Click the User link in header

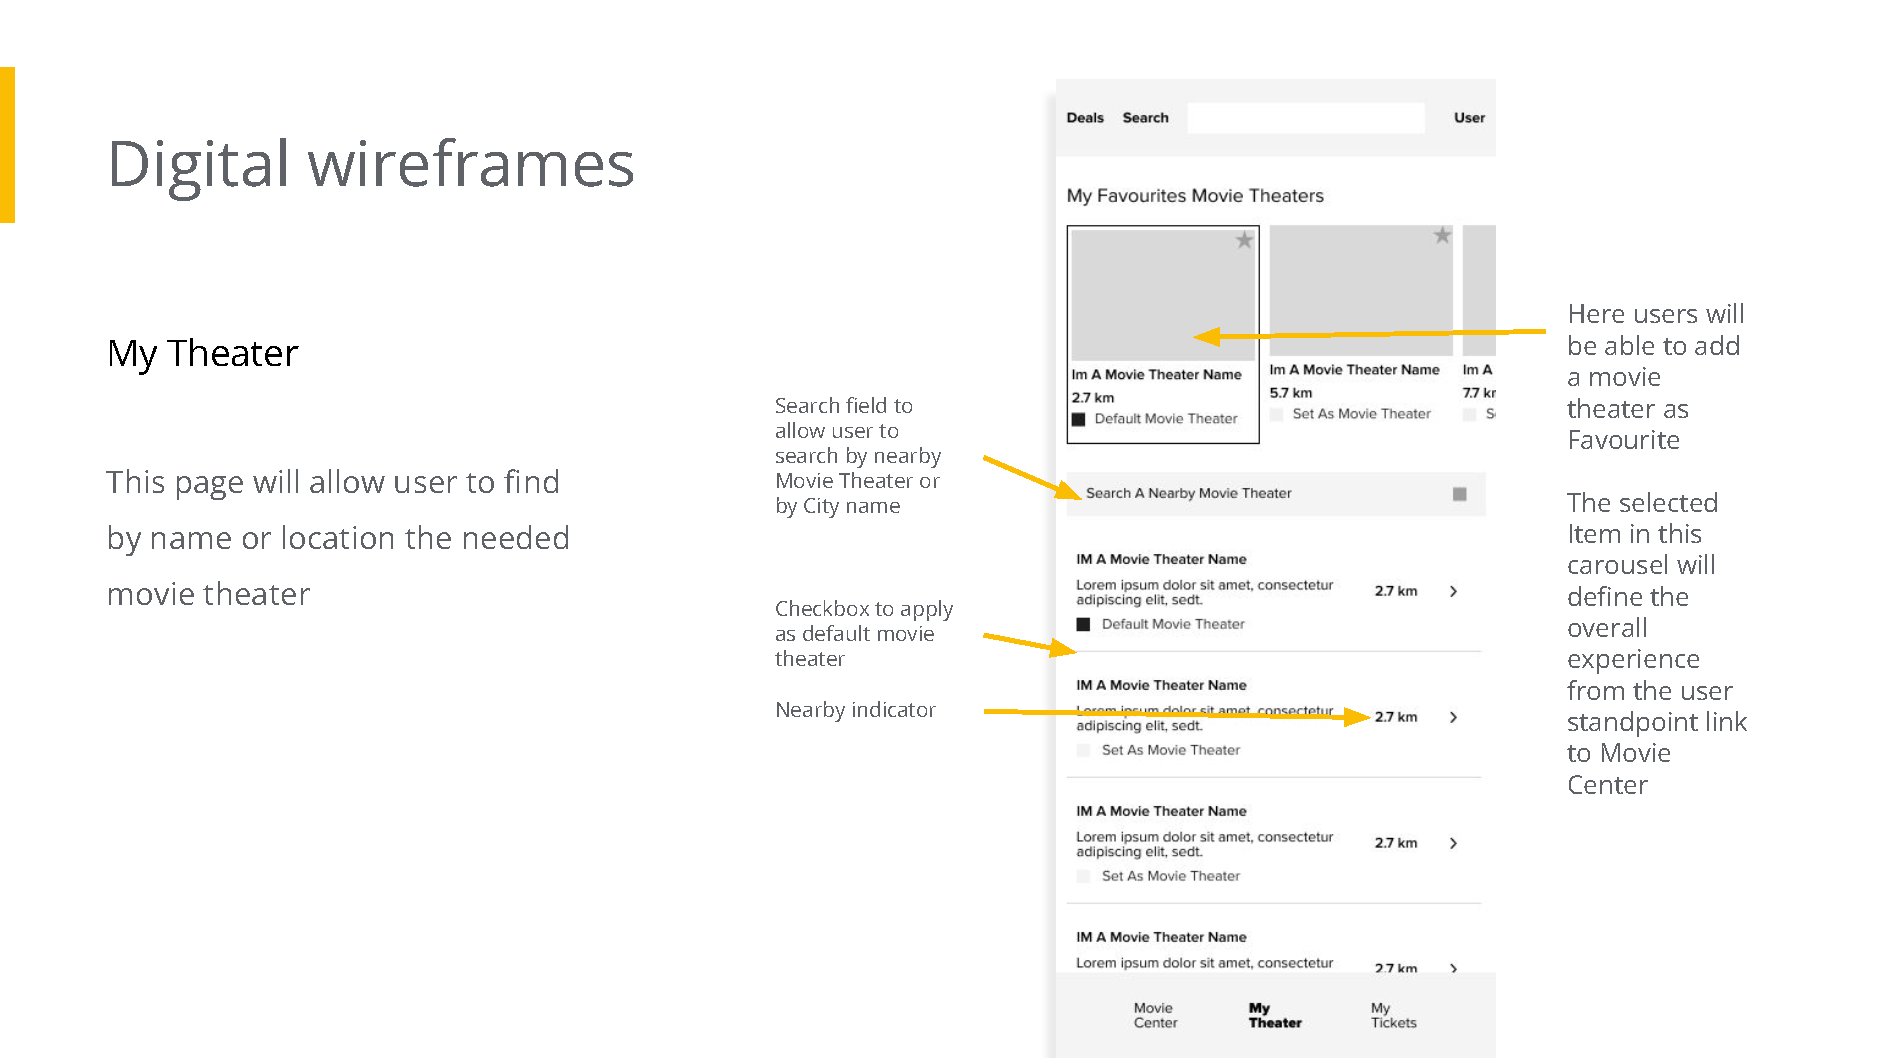[x=1469, y=118]
